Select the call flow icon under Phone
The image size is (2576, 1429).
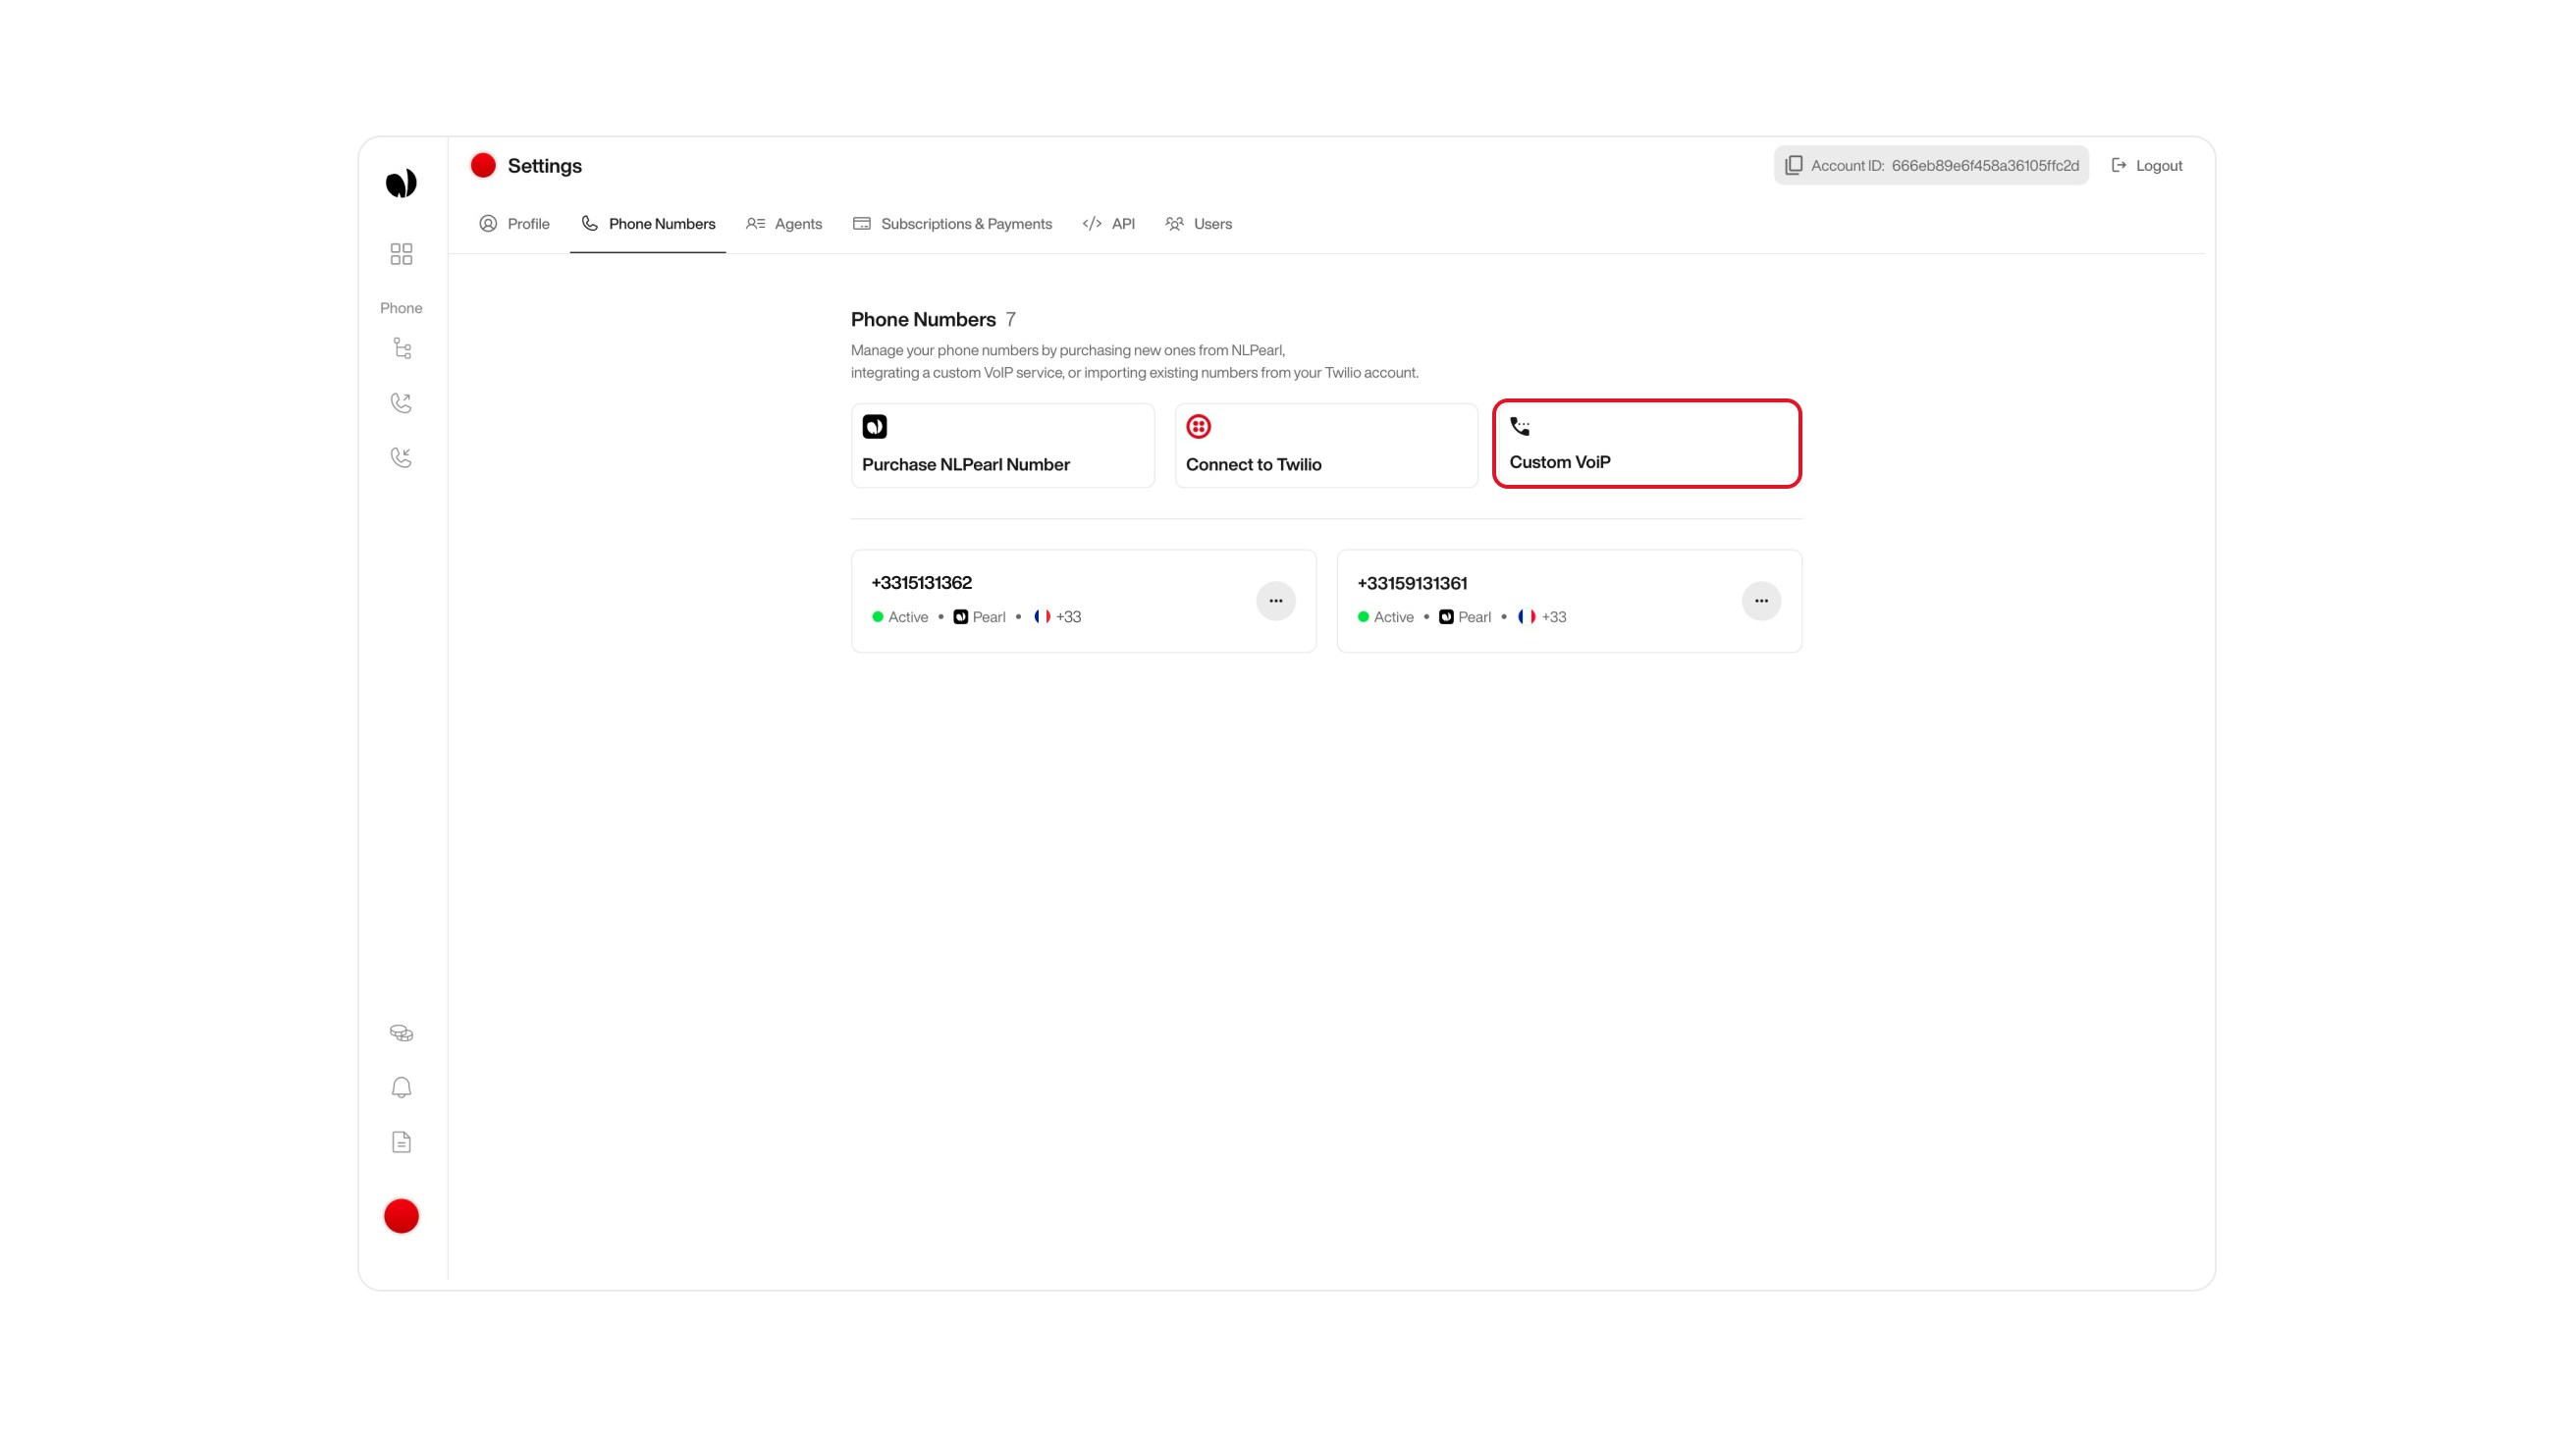coord(401,348)
